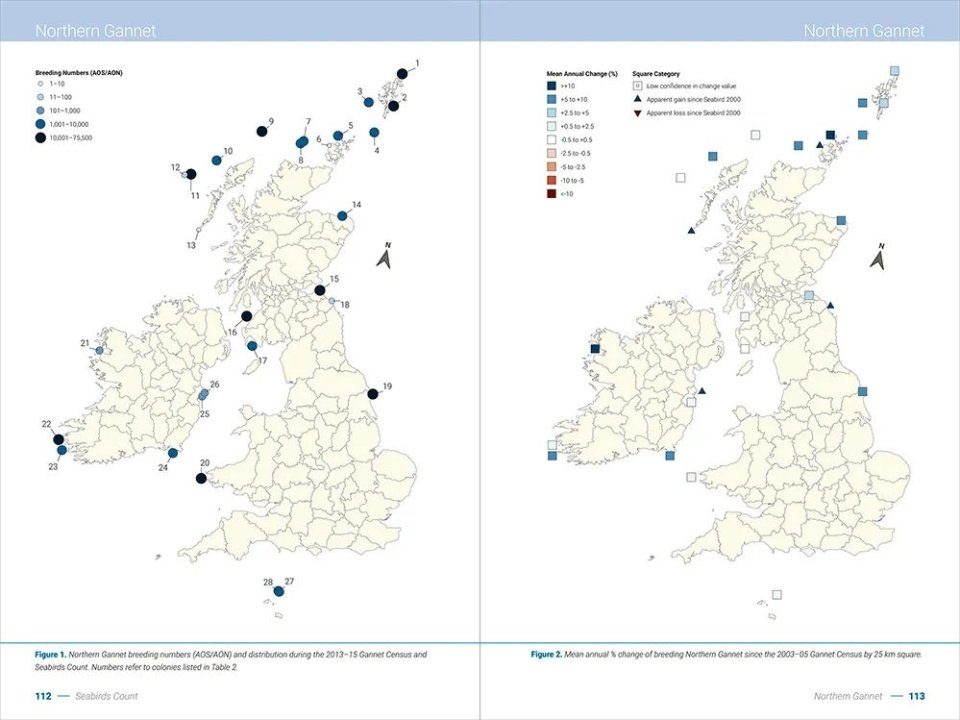The height and width of the screenshot is (720, 960).
Task: Click the 10,001–75,500 legend symbol
Action: click(40, 137)
